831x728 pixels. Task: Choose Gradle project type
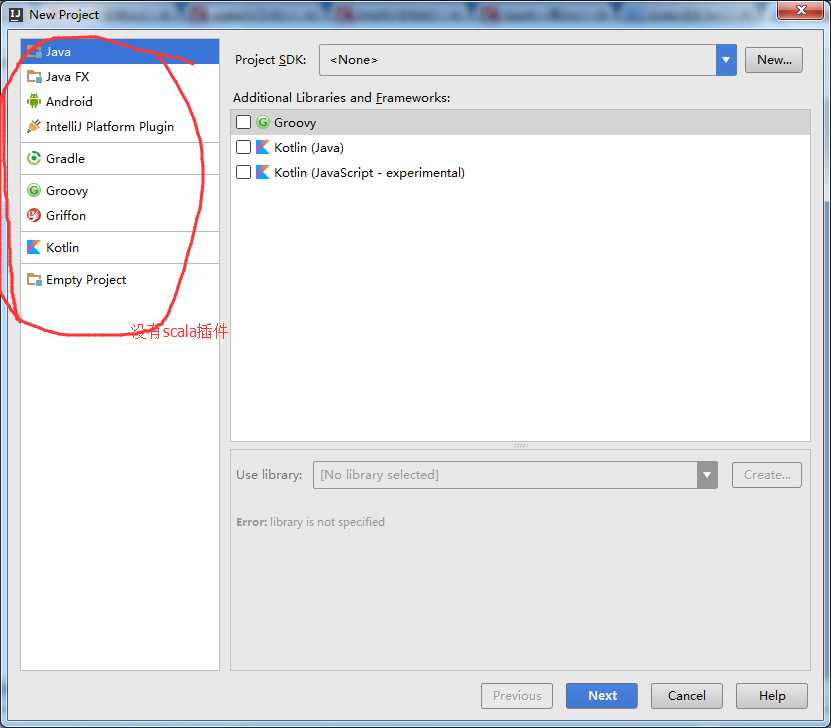(120, 158)
